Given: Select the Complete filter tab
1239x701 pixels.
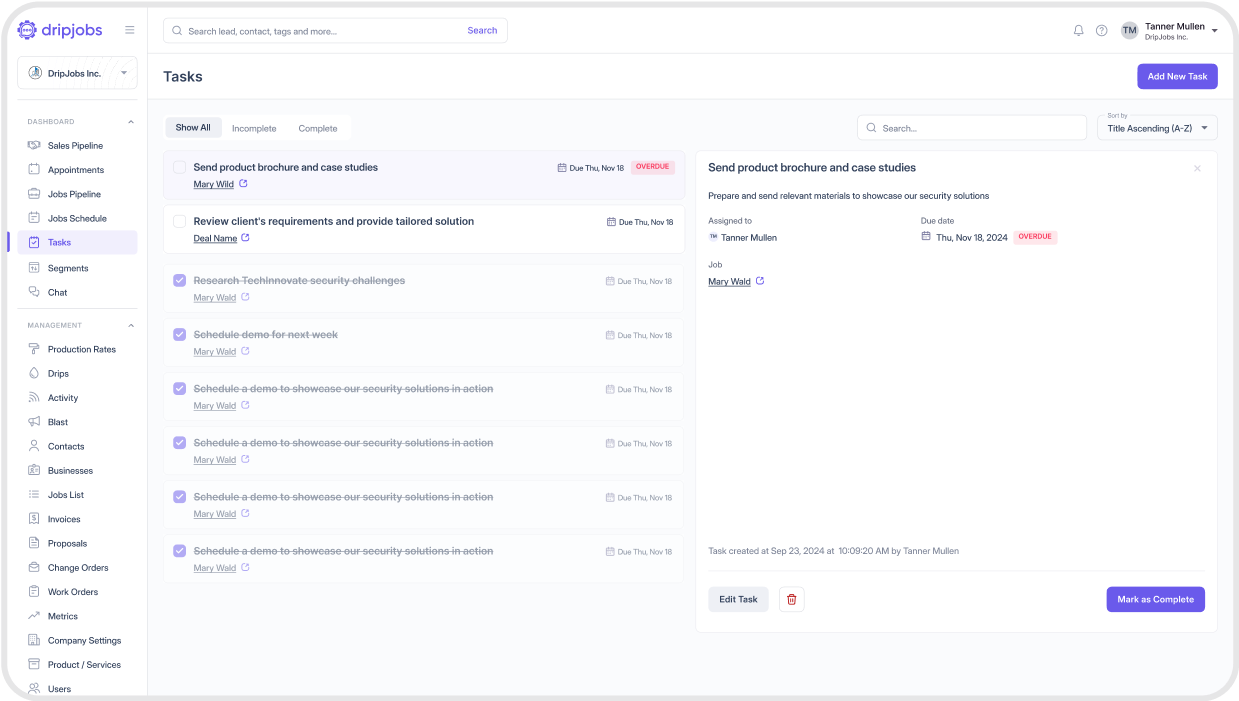Looking at the screenshot, I should coord(317,128).
